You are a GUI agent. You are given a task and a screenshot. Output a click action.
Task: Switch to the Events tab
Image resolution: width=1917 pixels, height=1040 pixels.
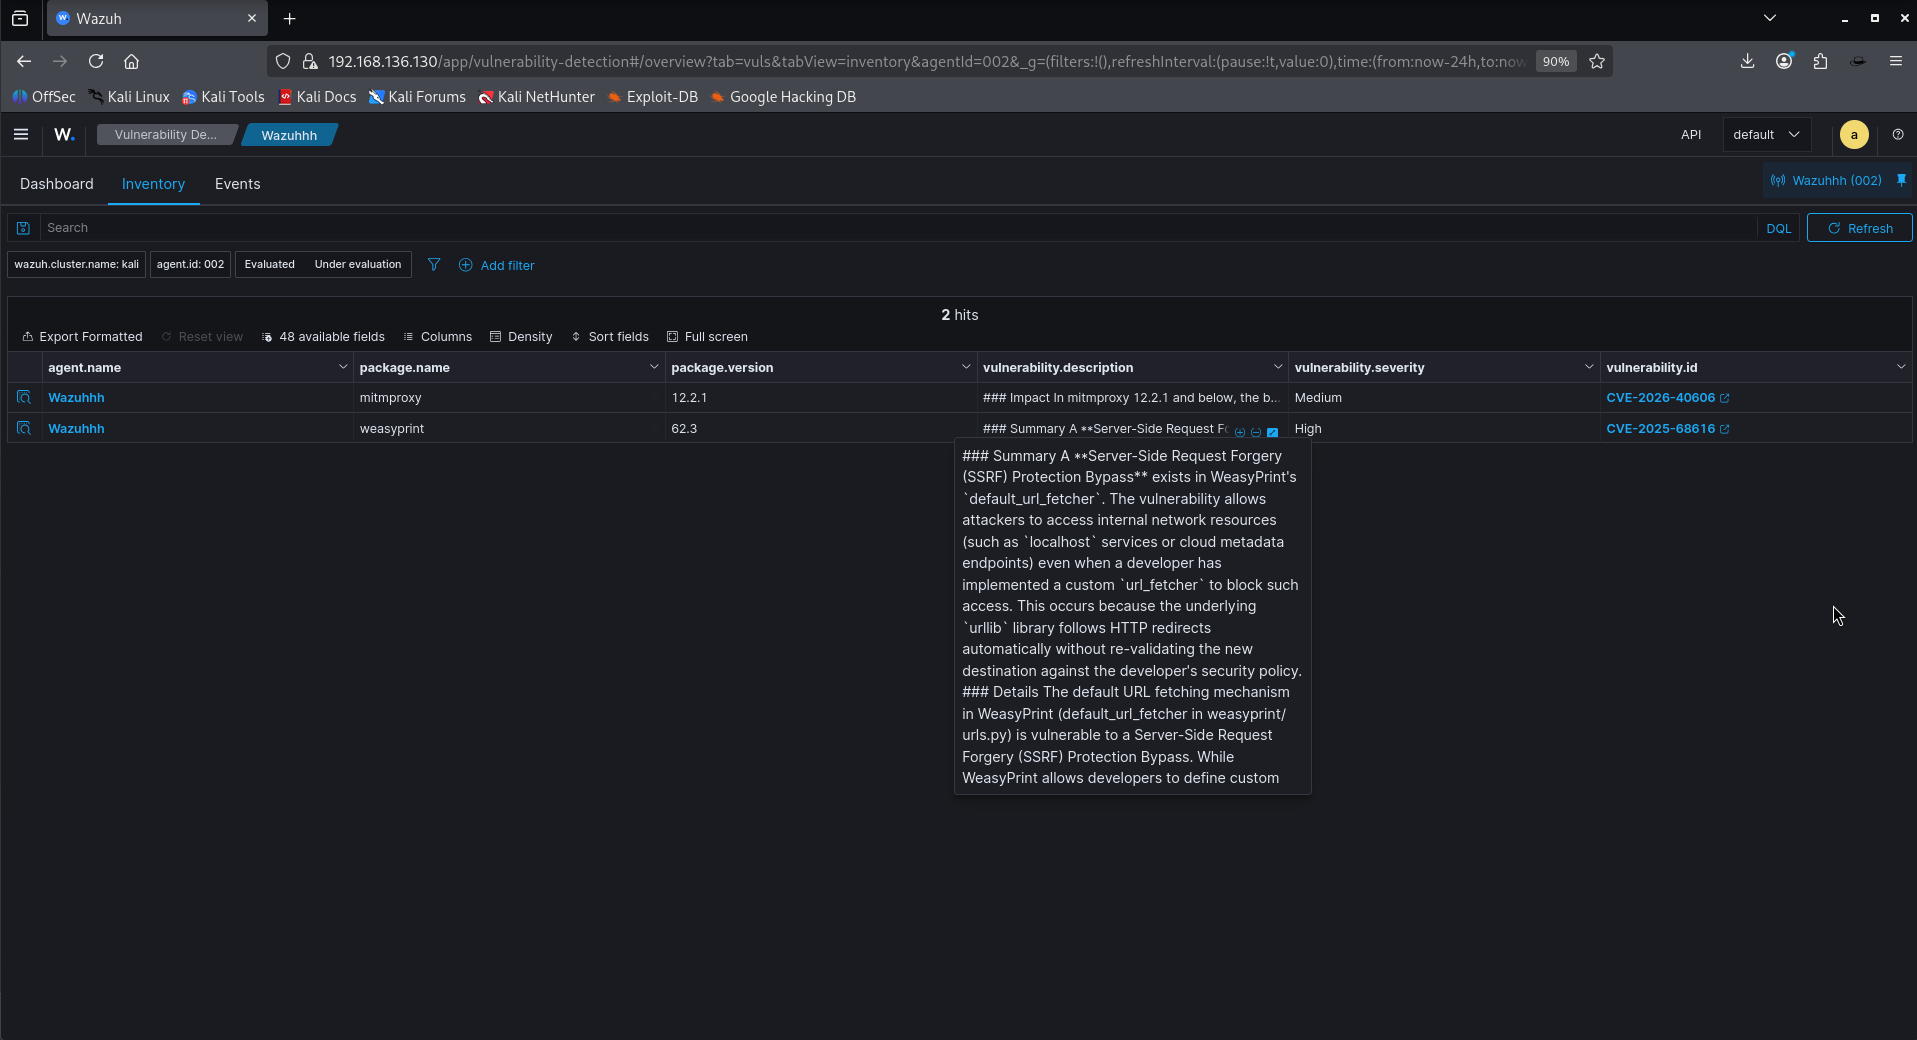[x=237, y=184]
